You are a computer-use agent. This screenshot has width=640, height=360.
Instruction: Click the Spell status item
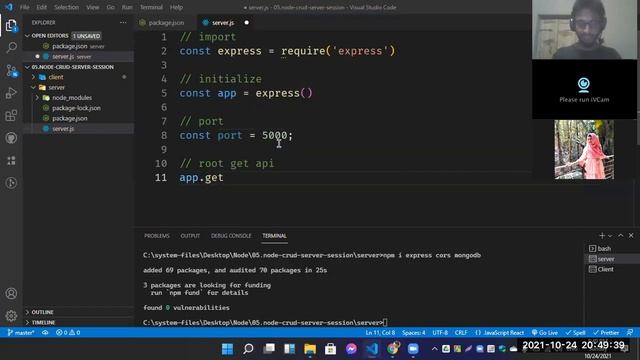(x=576, y=333)
